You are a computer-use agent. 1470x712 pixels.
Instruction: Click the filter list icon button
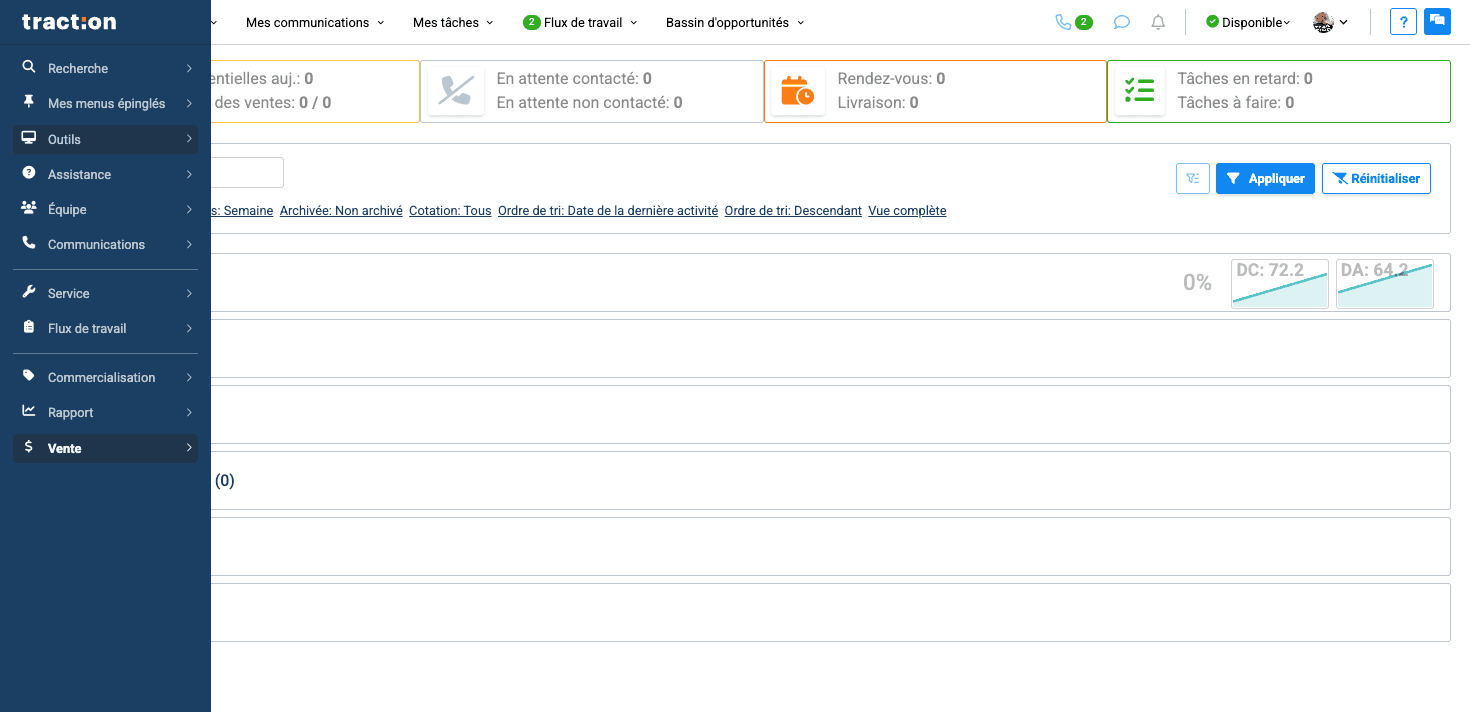(1193, 178)
